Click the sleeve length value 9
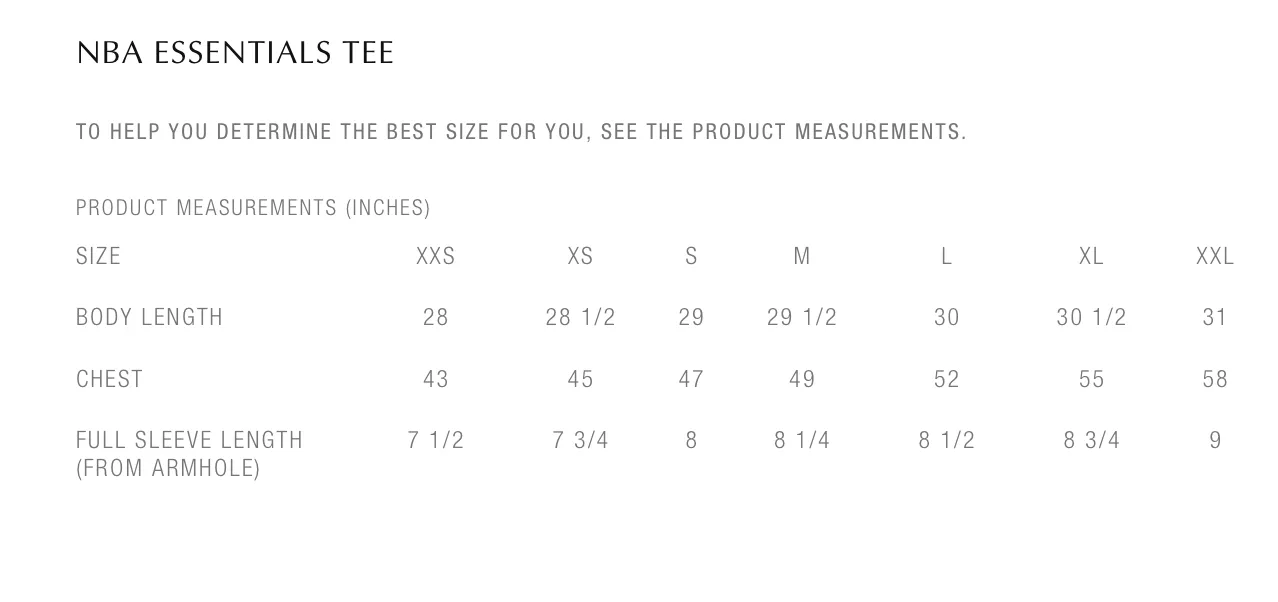The image size is (1278, 602). [x=1215, y=441]
